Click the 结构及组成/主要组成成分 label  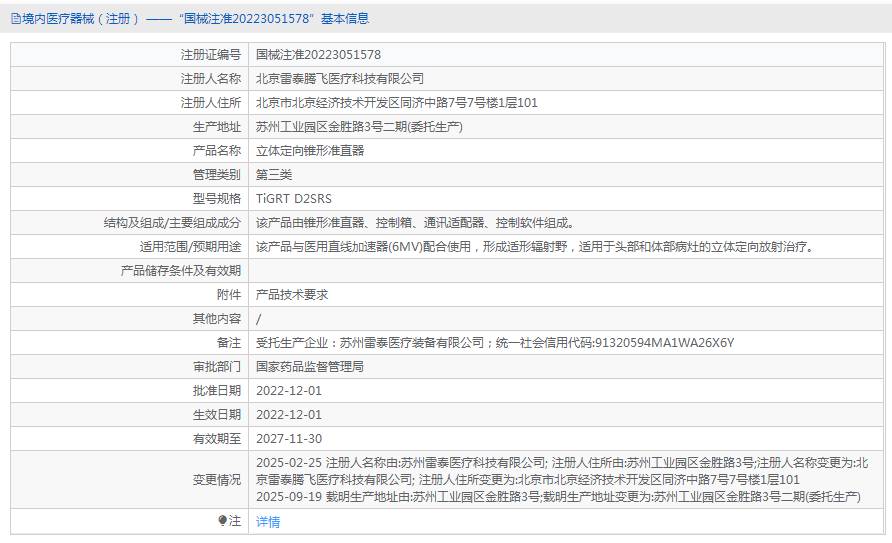click(172, 222)
